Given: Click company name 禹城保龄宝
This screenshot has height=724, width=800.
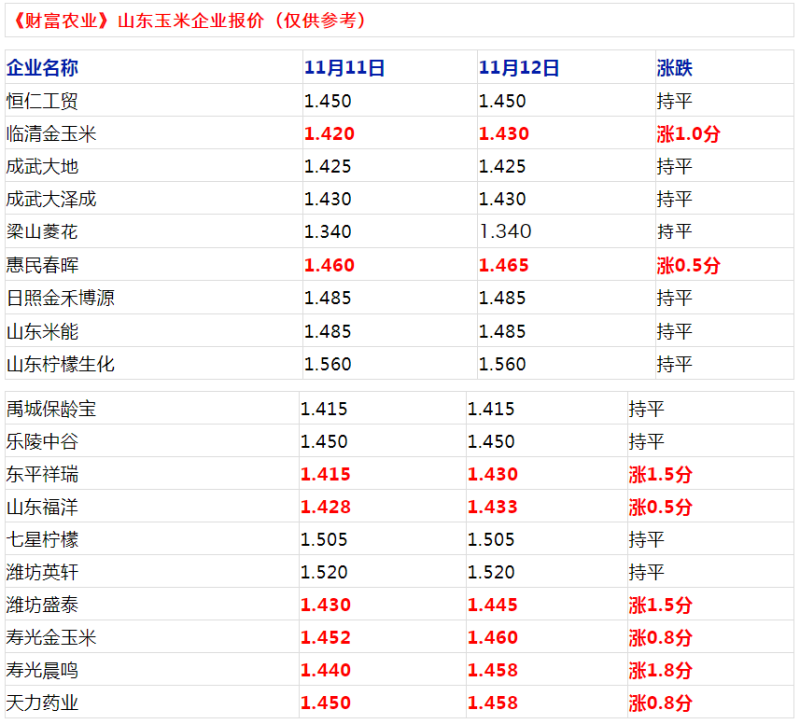Looking at the screenshot, I should [x=52, y=409].
